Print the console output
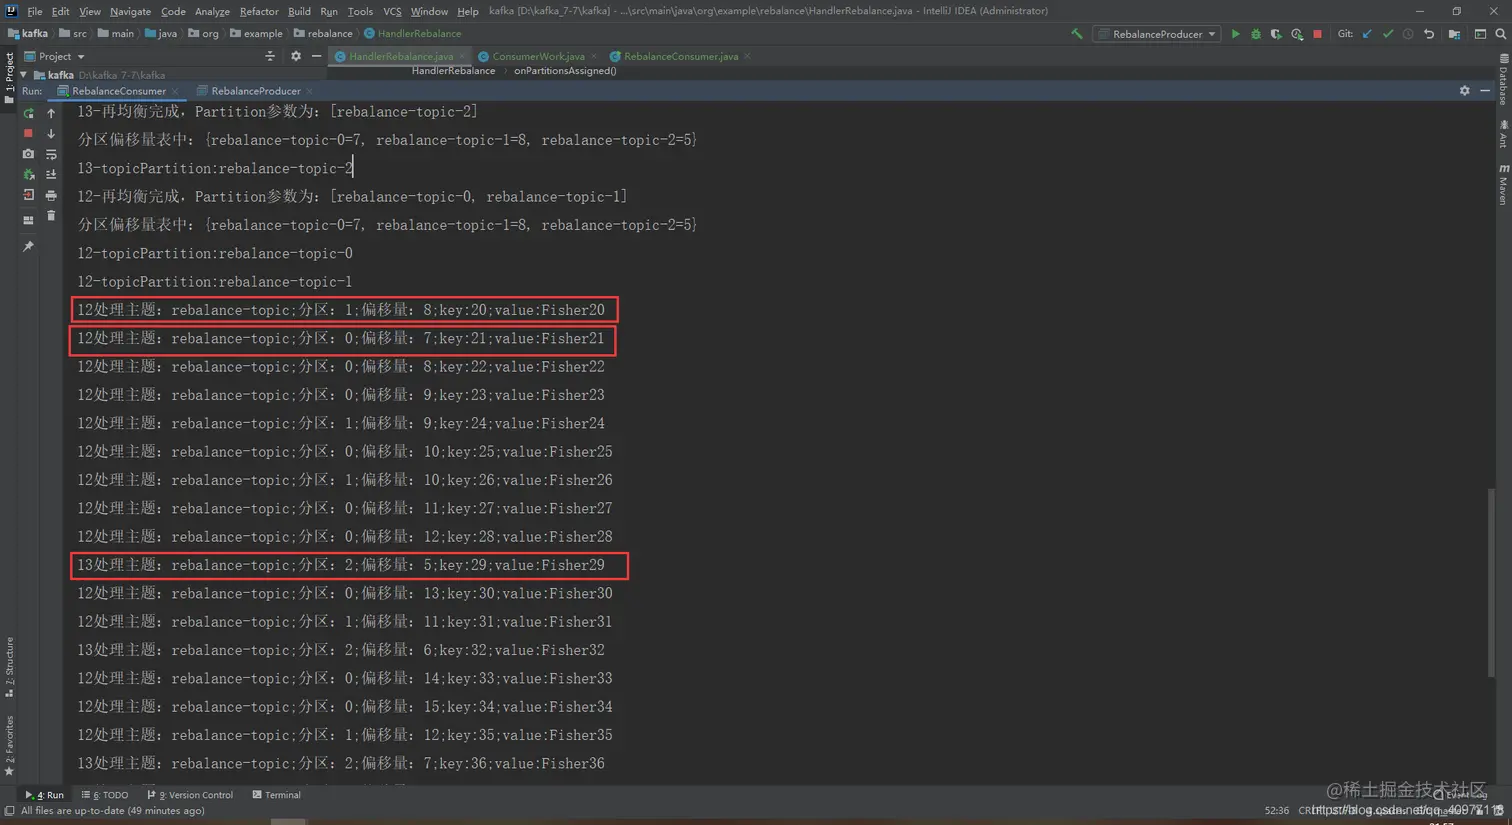 51,195
